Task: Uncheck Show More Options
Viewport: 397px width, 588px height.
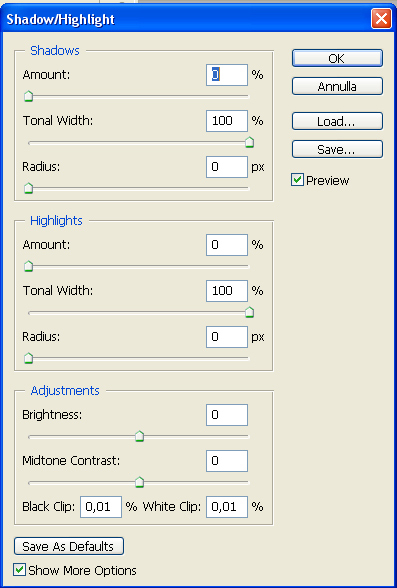Action: 19,570
